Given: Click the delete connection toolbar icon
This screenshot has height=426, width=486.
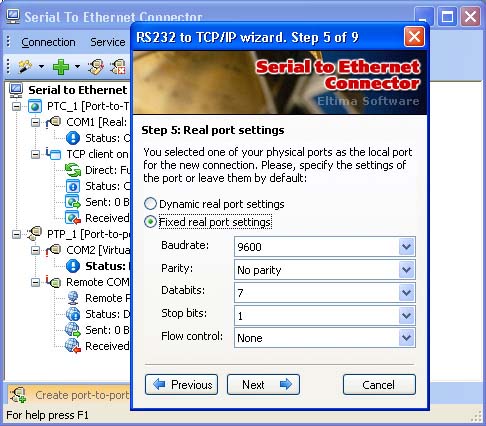Looking at the screenshot, I should click(118, 67).
